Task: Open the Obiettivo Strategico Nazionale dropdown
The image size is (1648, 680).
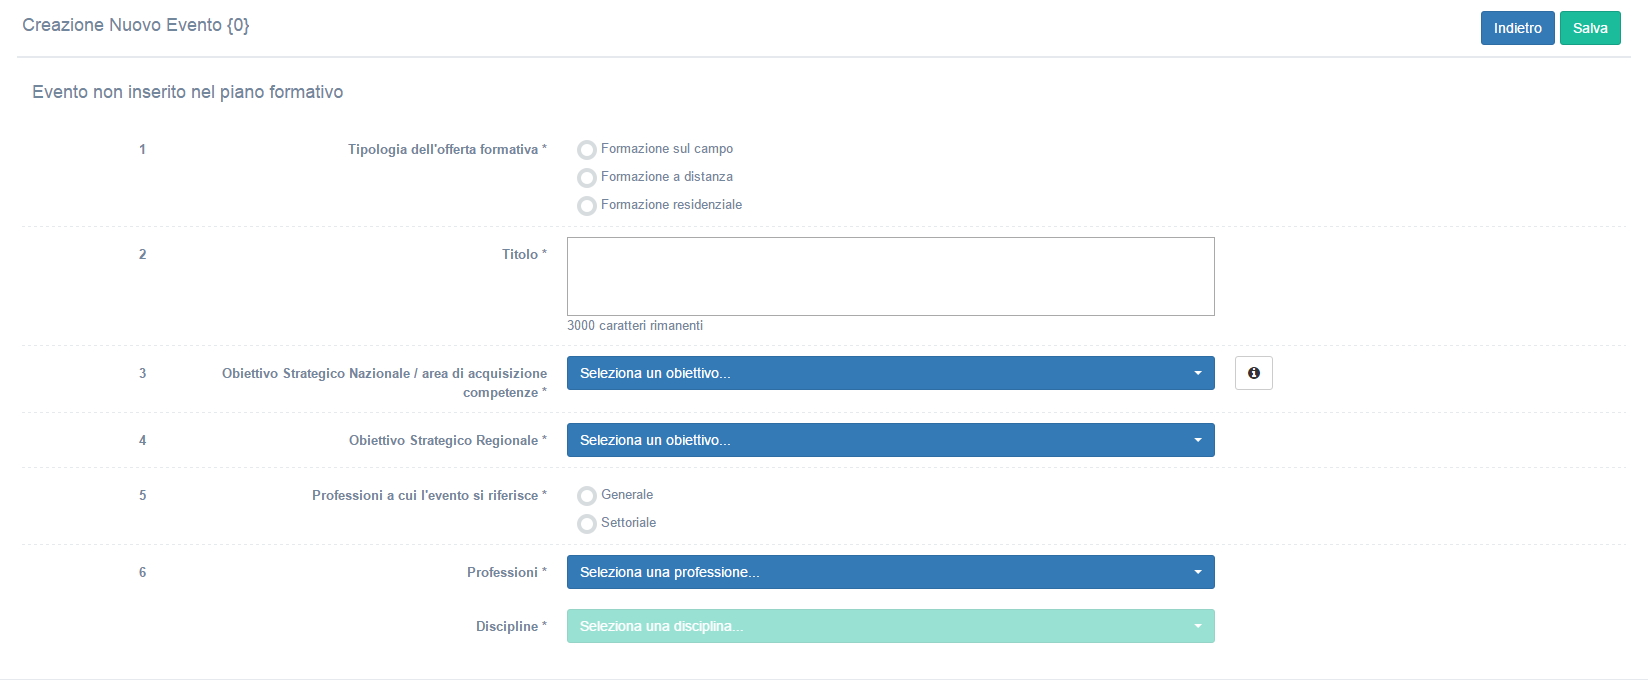Action: [889, 373]
